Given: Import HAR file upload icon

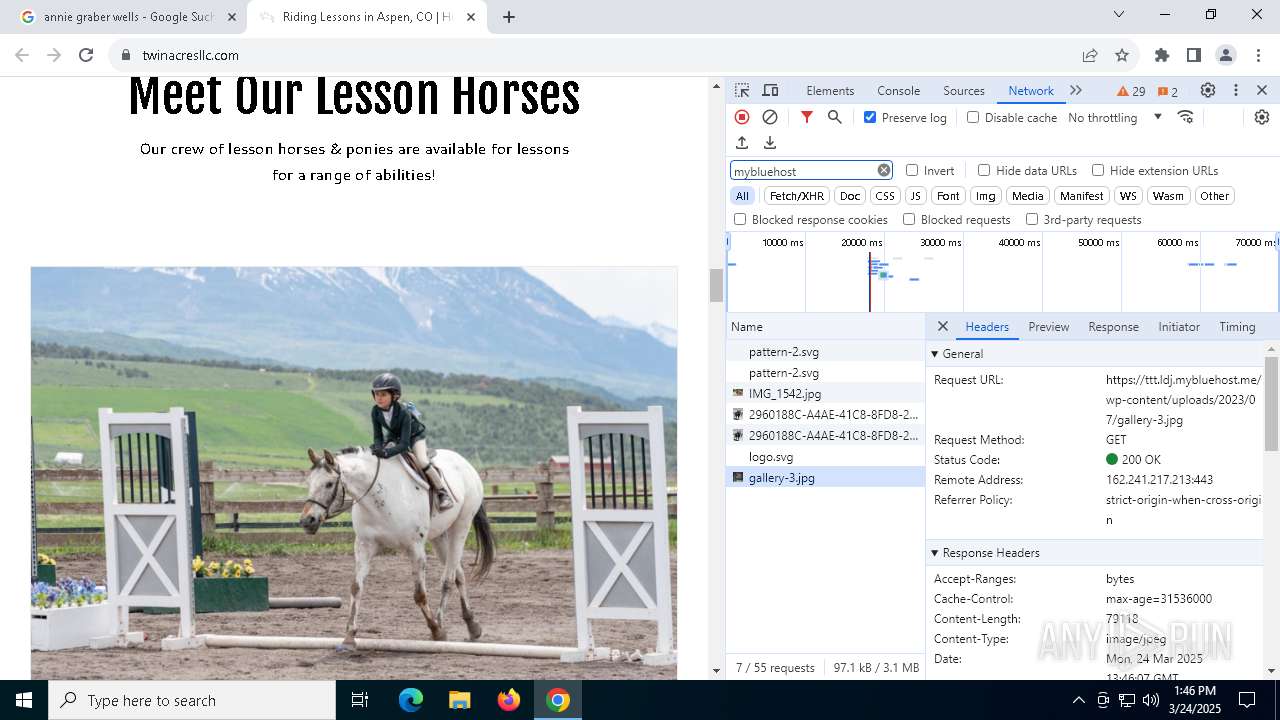Looking at the screenshot, I should tap(742, 143).
